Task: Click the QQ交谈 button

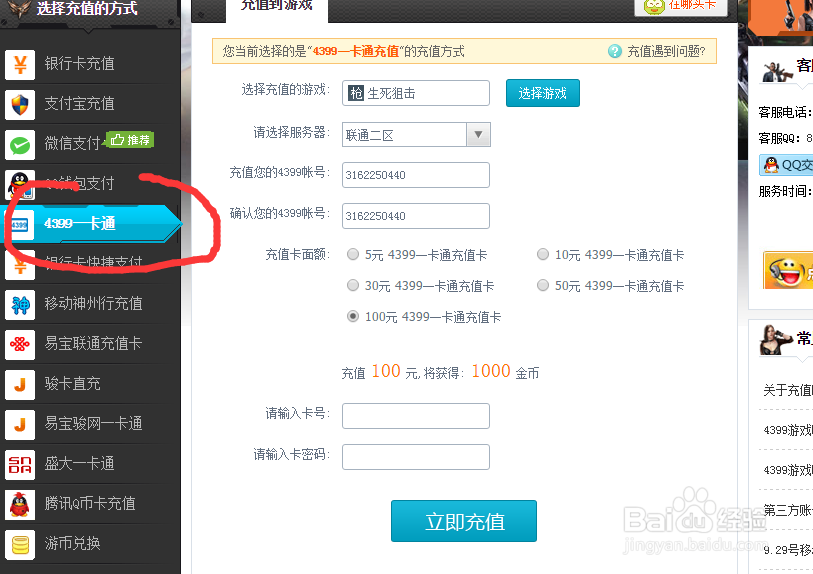Action: click(786, 165)
